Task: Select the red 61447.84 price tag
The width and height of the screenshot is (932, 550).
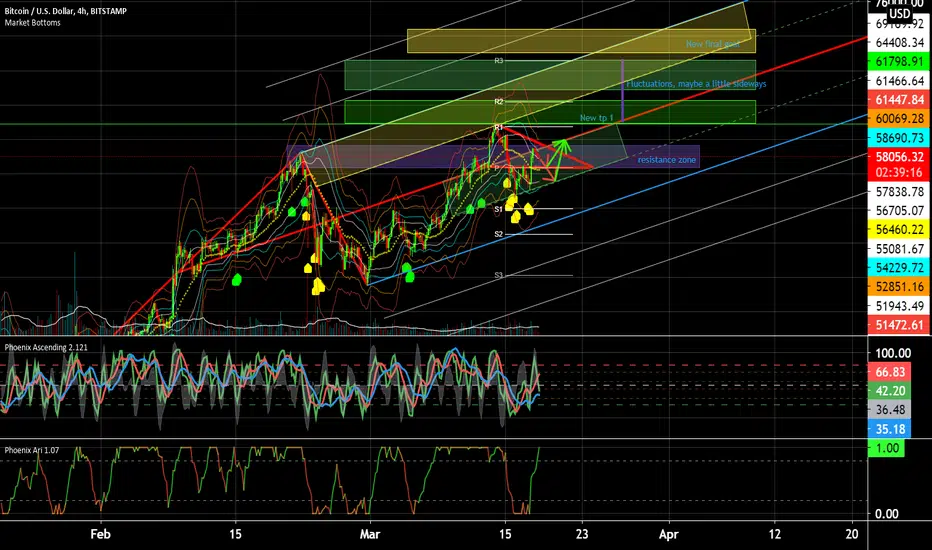Action: (x=899, y=99)
